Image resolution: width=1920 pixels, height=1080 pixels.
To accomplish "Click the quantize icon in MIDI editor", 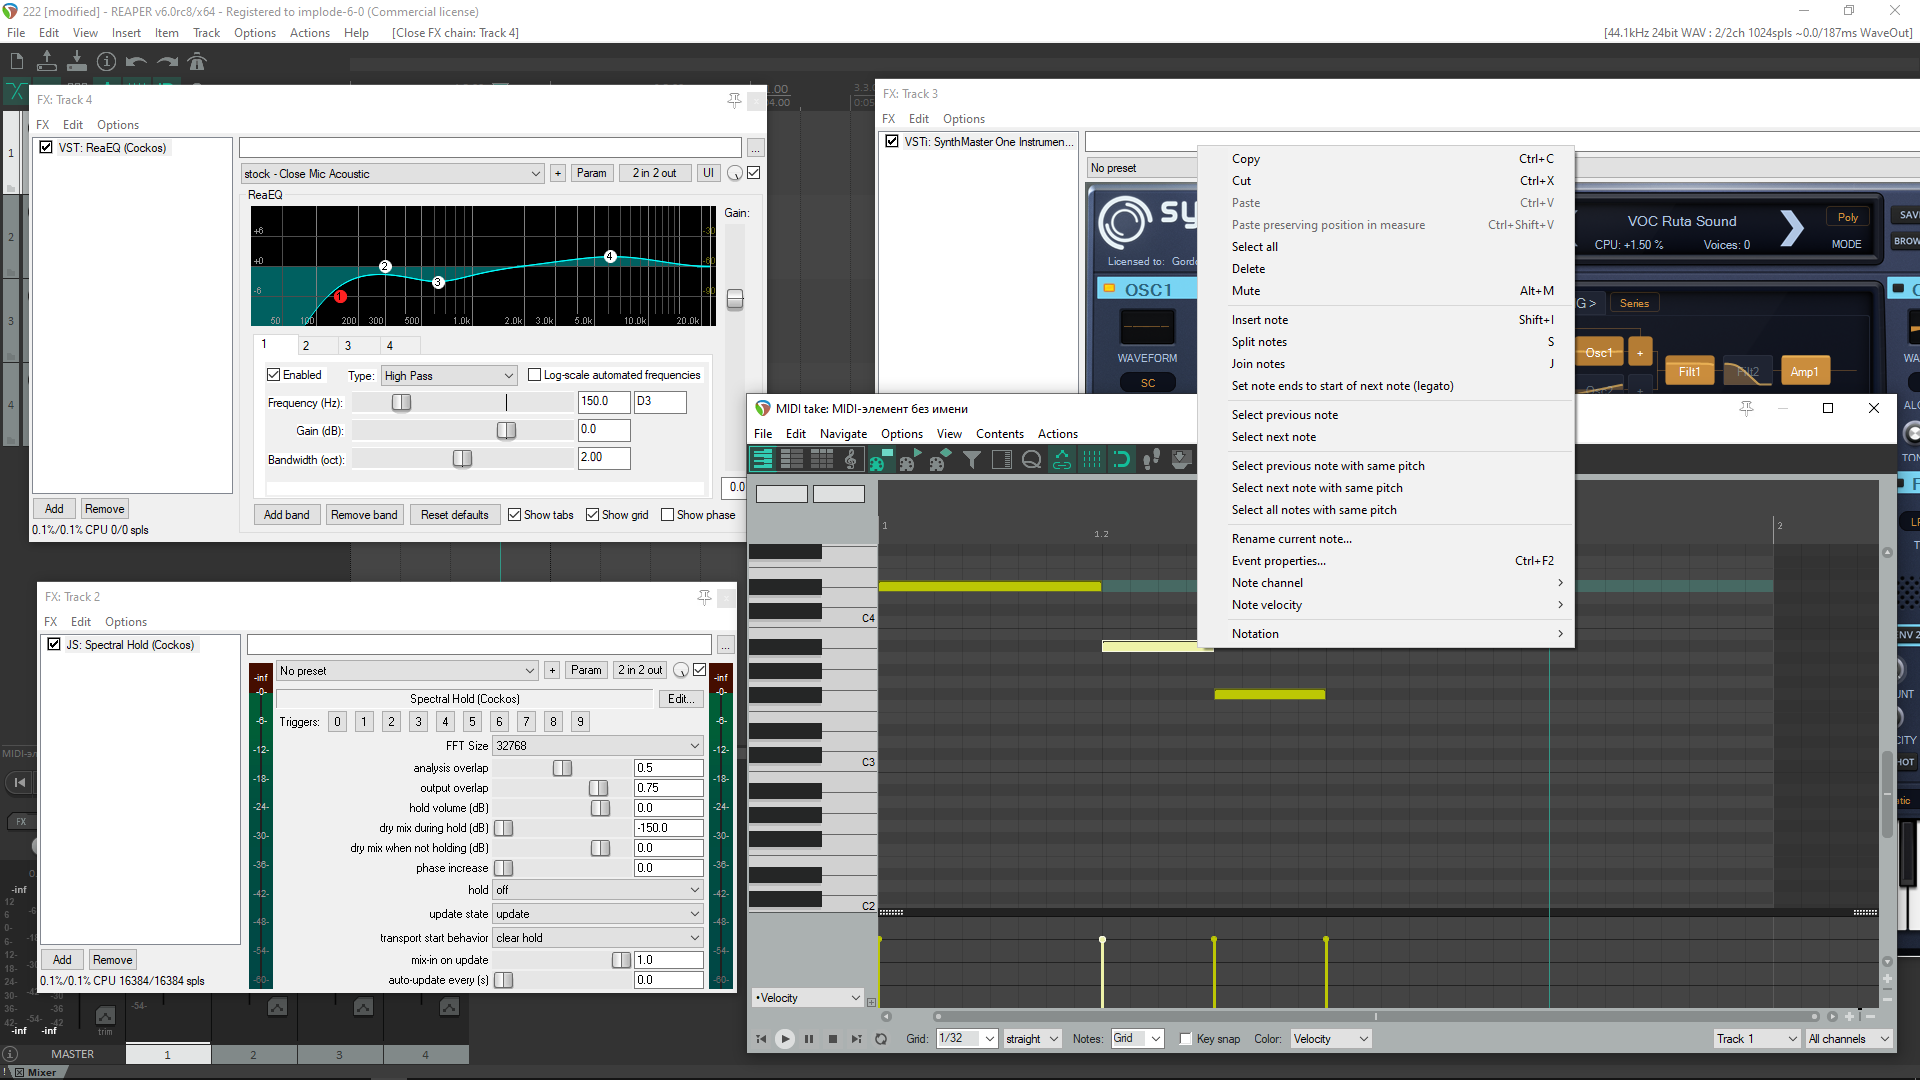I will click(1032, 459).
